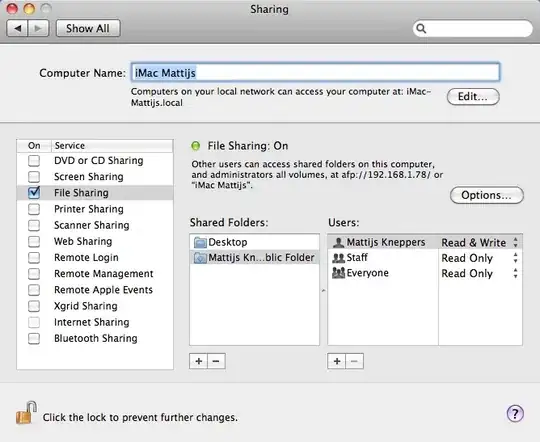Click the Mattijs Kneppers user icon
This screenshot has width=540, height=442.
tap(339, 243)
